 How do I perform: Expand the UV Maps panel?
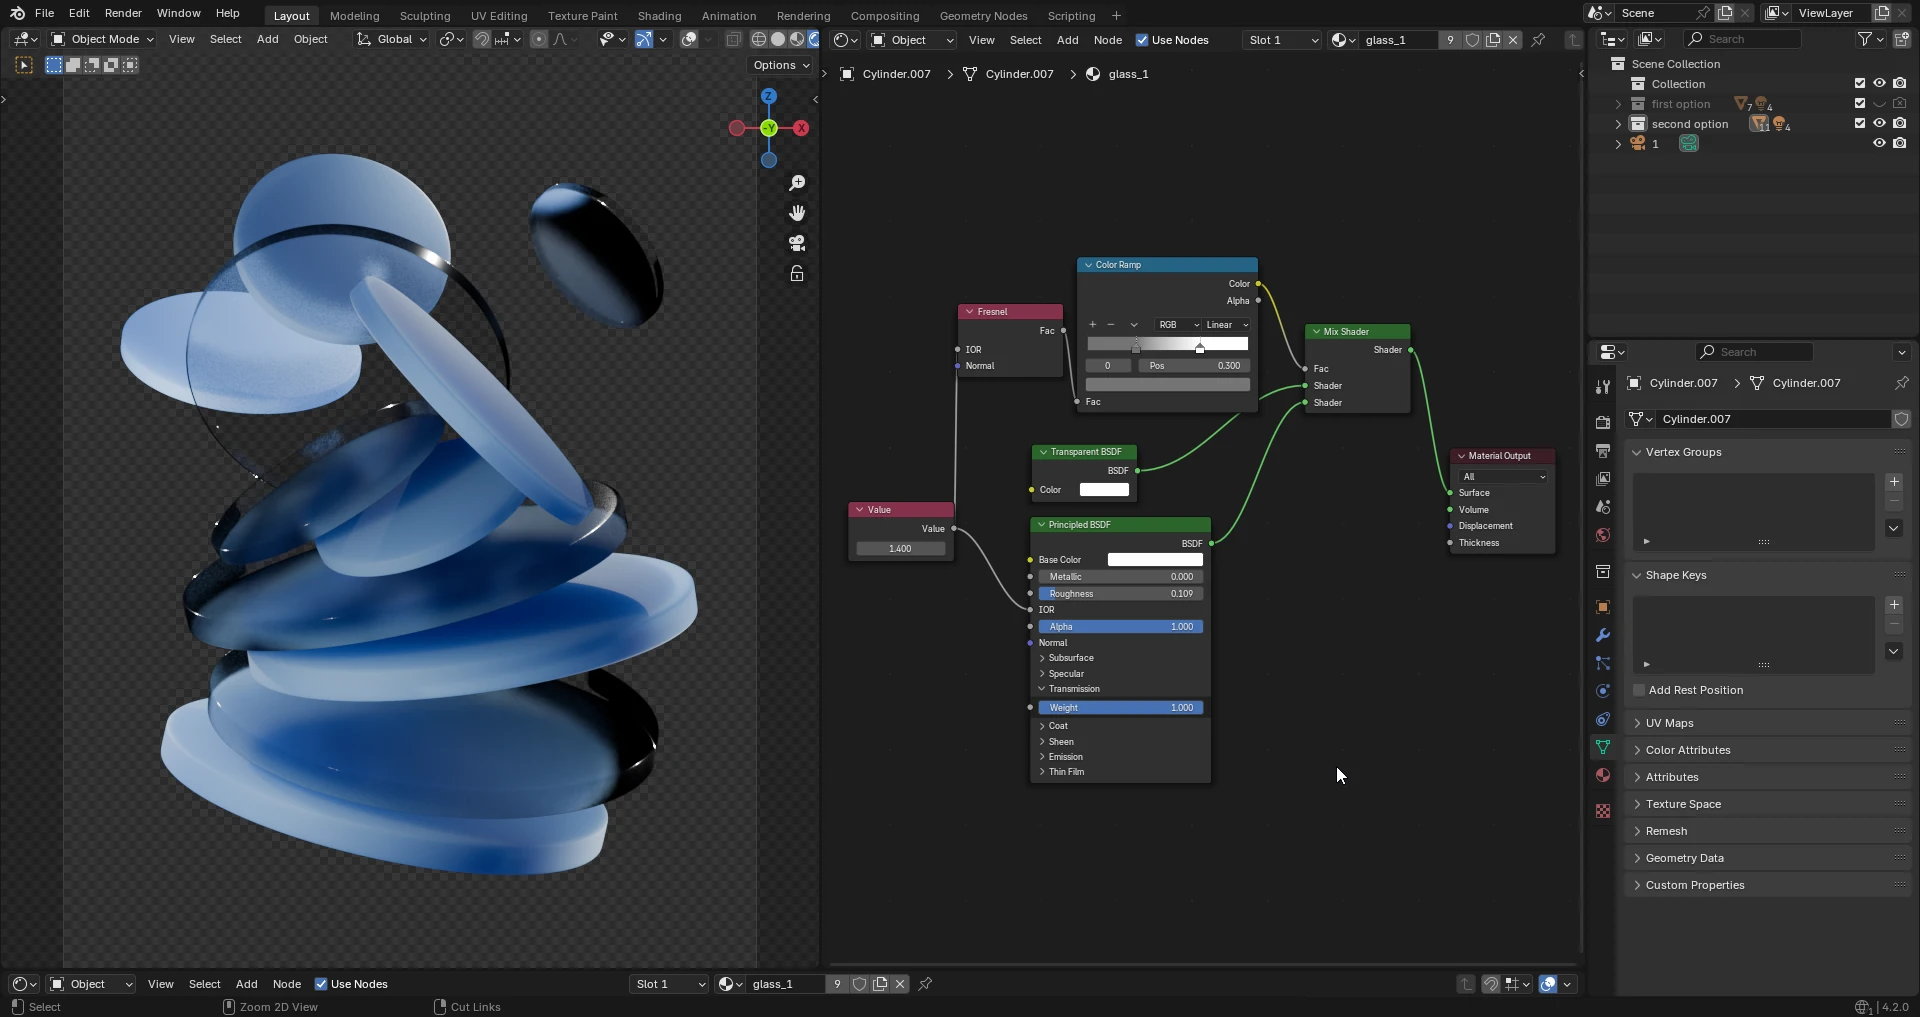1669,723
